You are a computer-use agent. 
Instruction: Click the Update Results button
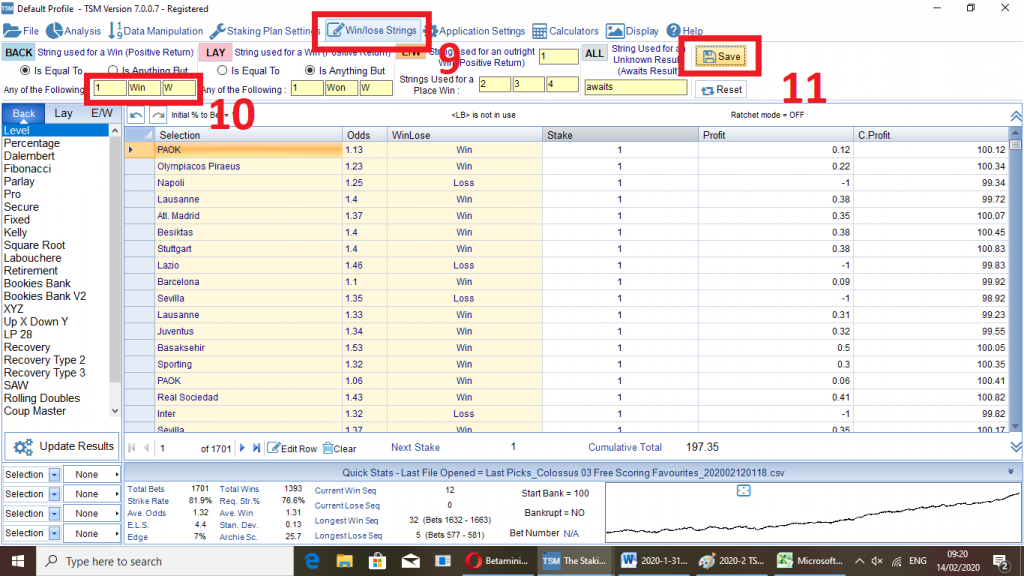click(62, 445)
